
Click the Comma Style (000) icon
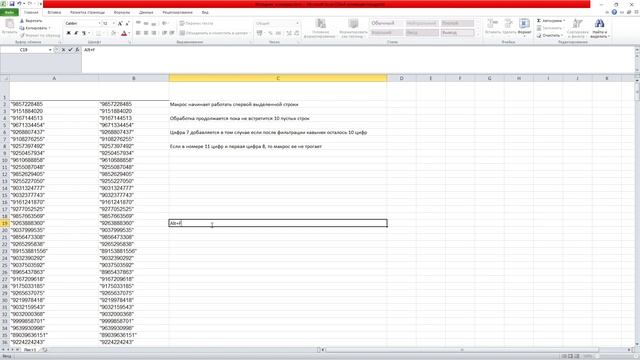(278, 33)
